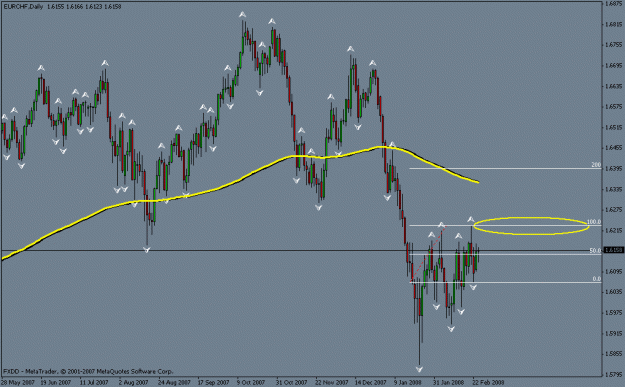Select the yellow ellipse drawn object
The width and height of the screenshot is (625, 387).
pos(531,226)
